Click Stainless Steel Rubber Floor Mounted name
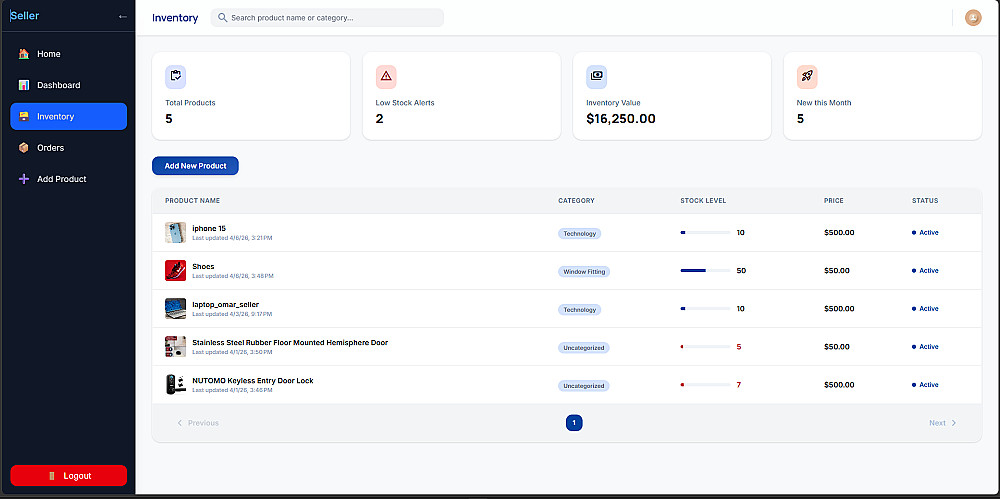 coord(290,343)
